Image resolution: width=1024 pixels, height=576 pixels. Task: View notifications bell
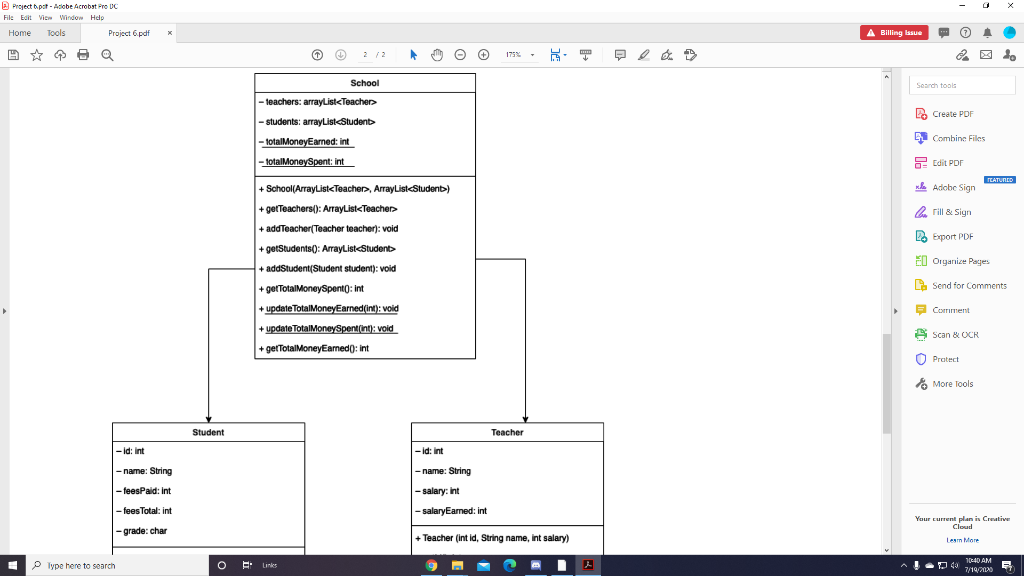[x=987, y=33]
